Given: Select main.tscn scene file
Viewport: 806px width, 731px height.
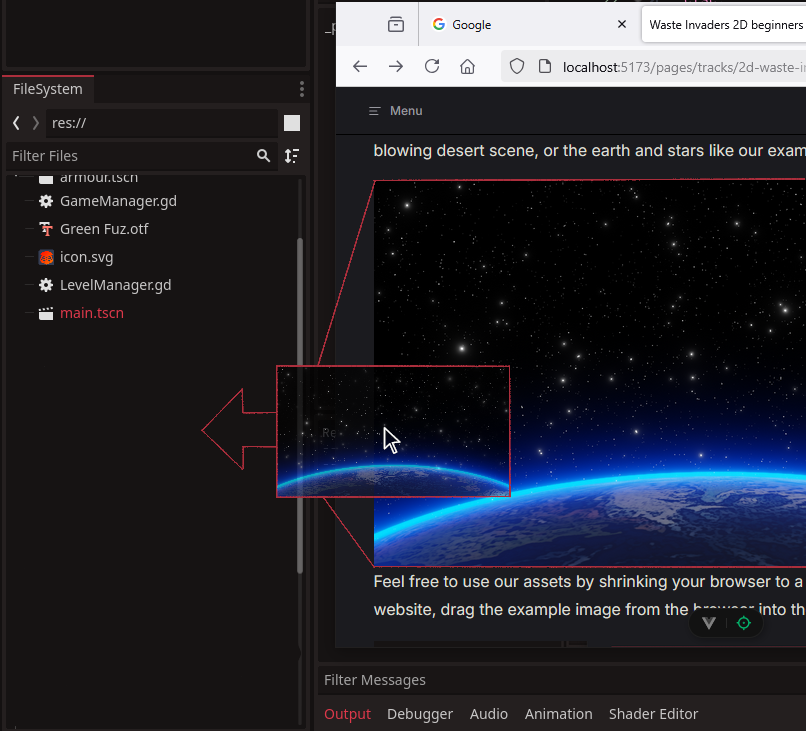Looking at the screenshot, I should coord(91,313).
